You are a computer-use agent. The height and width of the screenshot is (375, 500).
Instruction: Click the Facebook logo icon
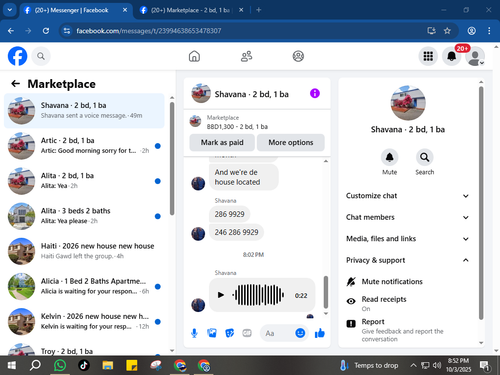click(x=17, y=56)
